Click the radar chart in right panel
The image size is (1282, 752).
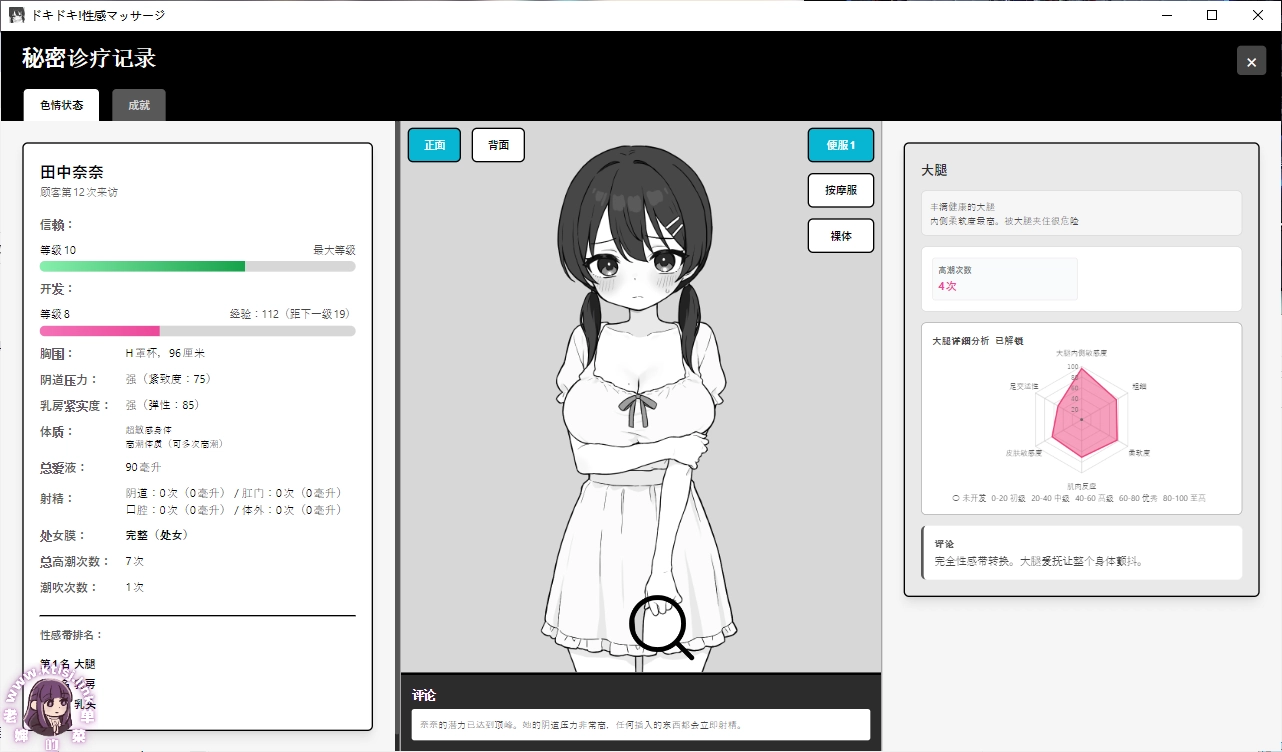click(1082, 416)
